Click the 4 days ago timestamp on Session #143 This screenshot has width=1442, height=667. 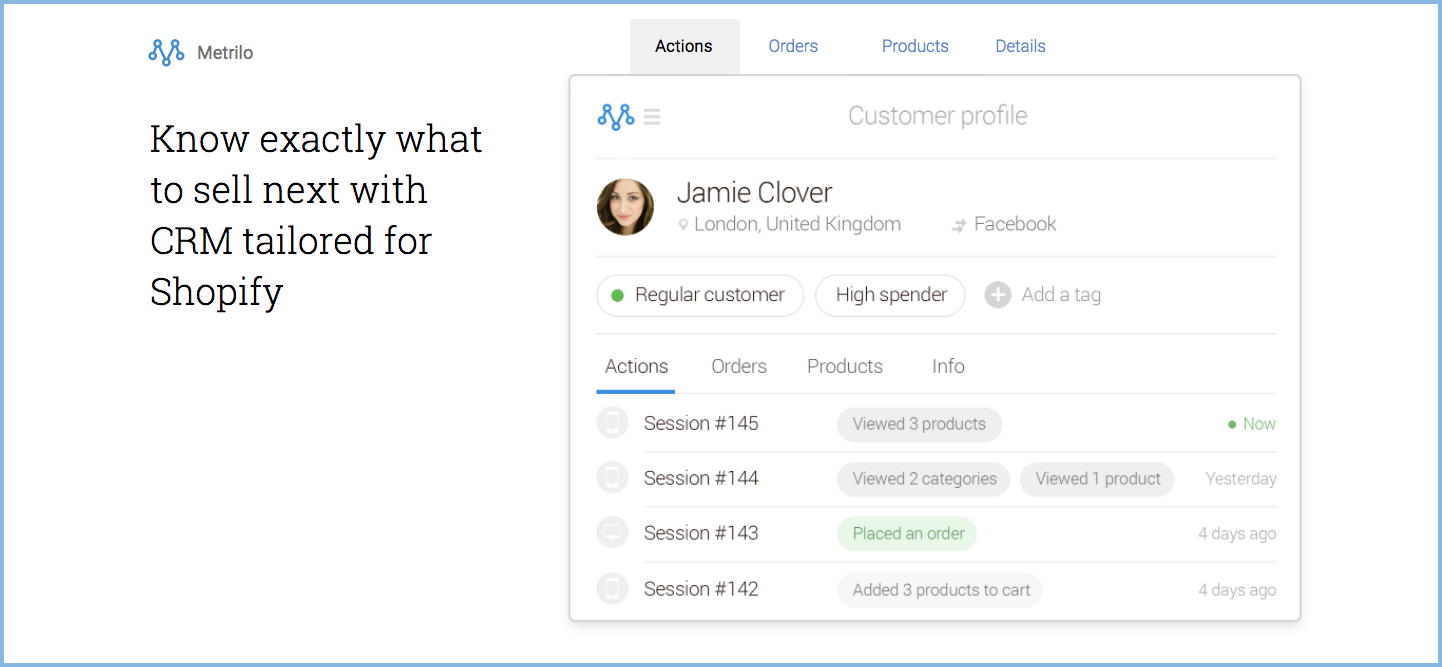point(1237,534)
